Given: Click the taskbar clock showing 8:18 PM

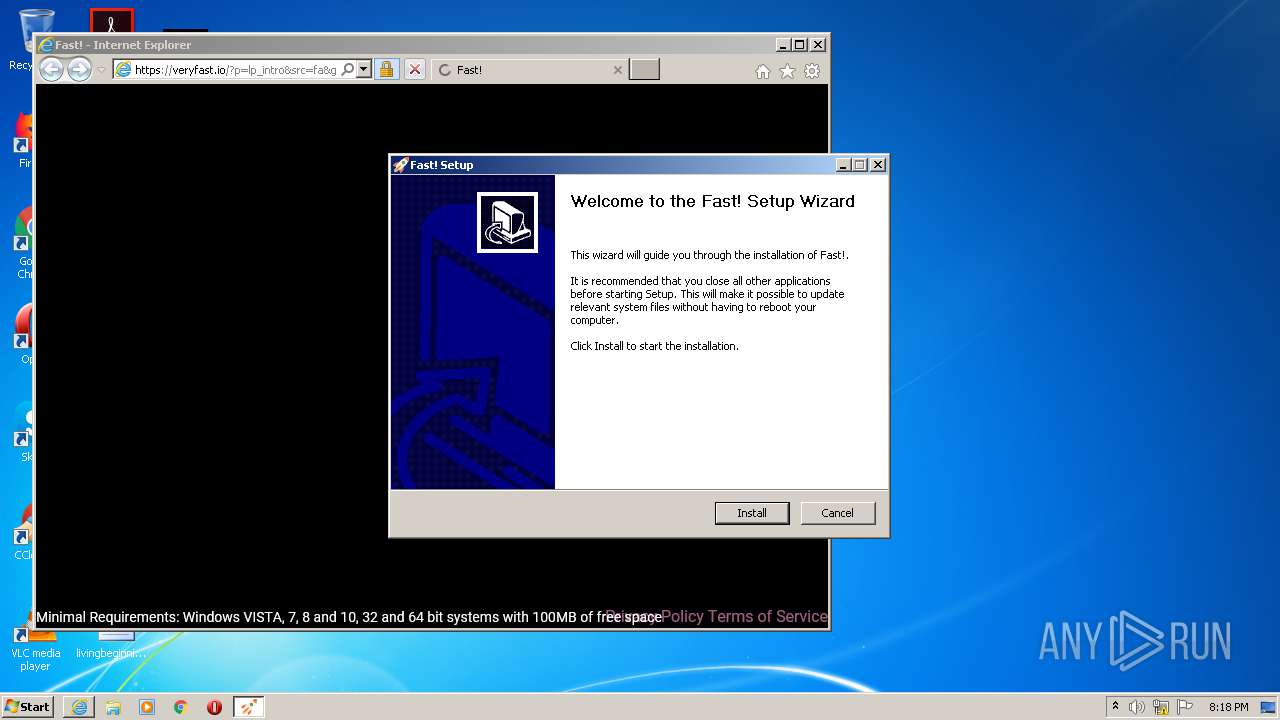Looking at the screenshot, I should click(1228, 707).
